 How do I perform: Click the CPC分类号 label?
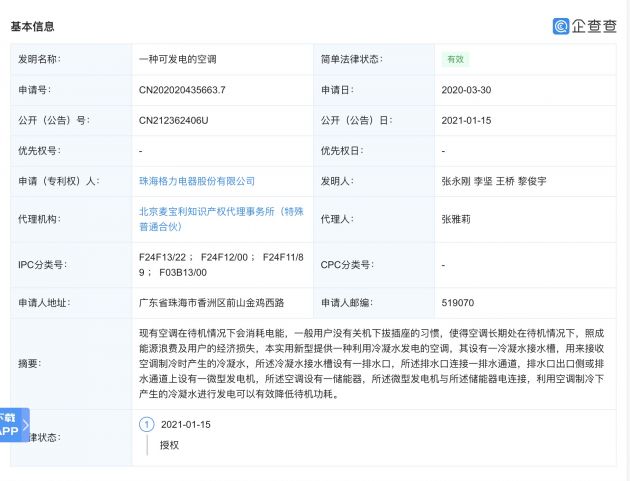[x=347, y=265]
